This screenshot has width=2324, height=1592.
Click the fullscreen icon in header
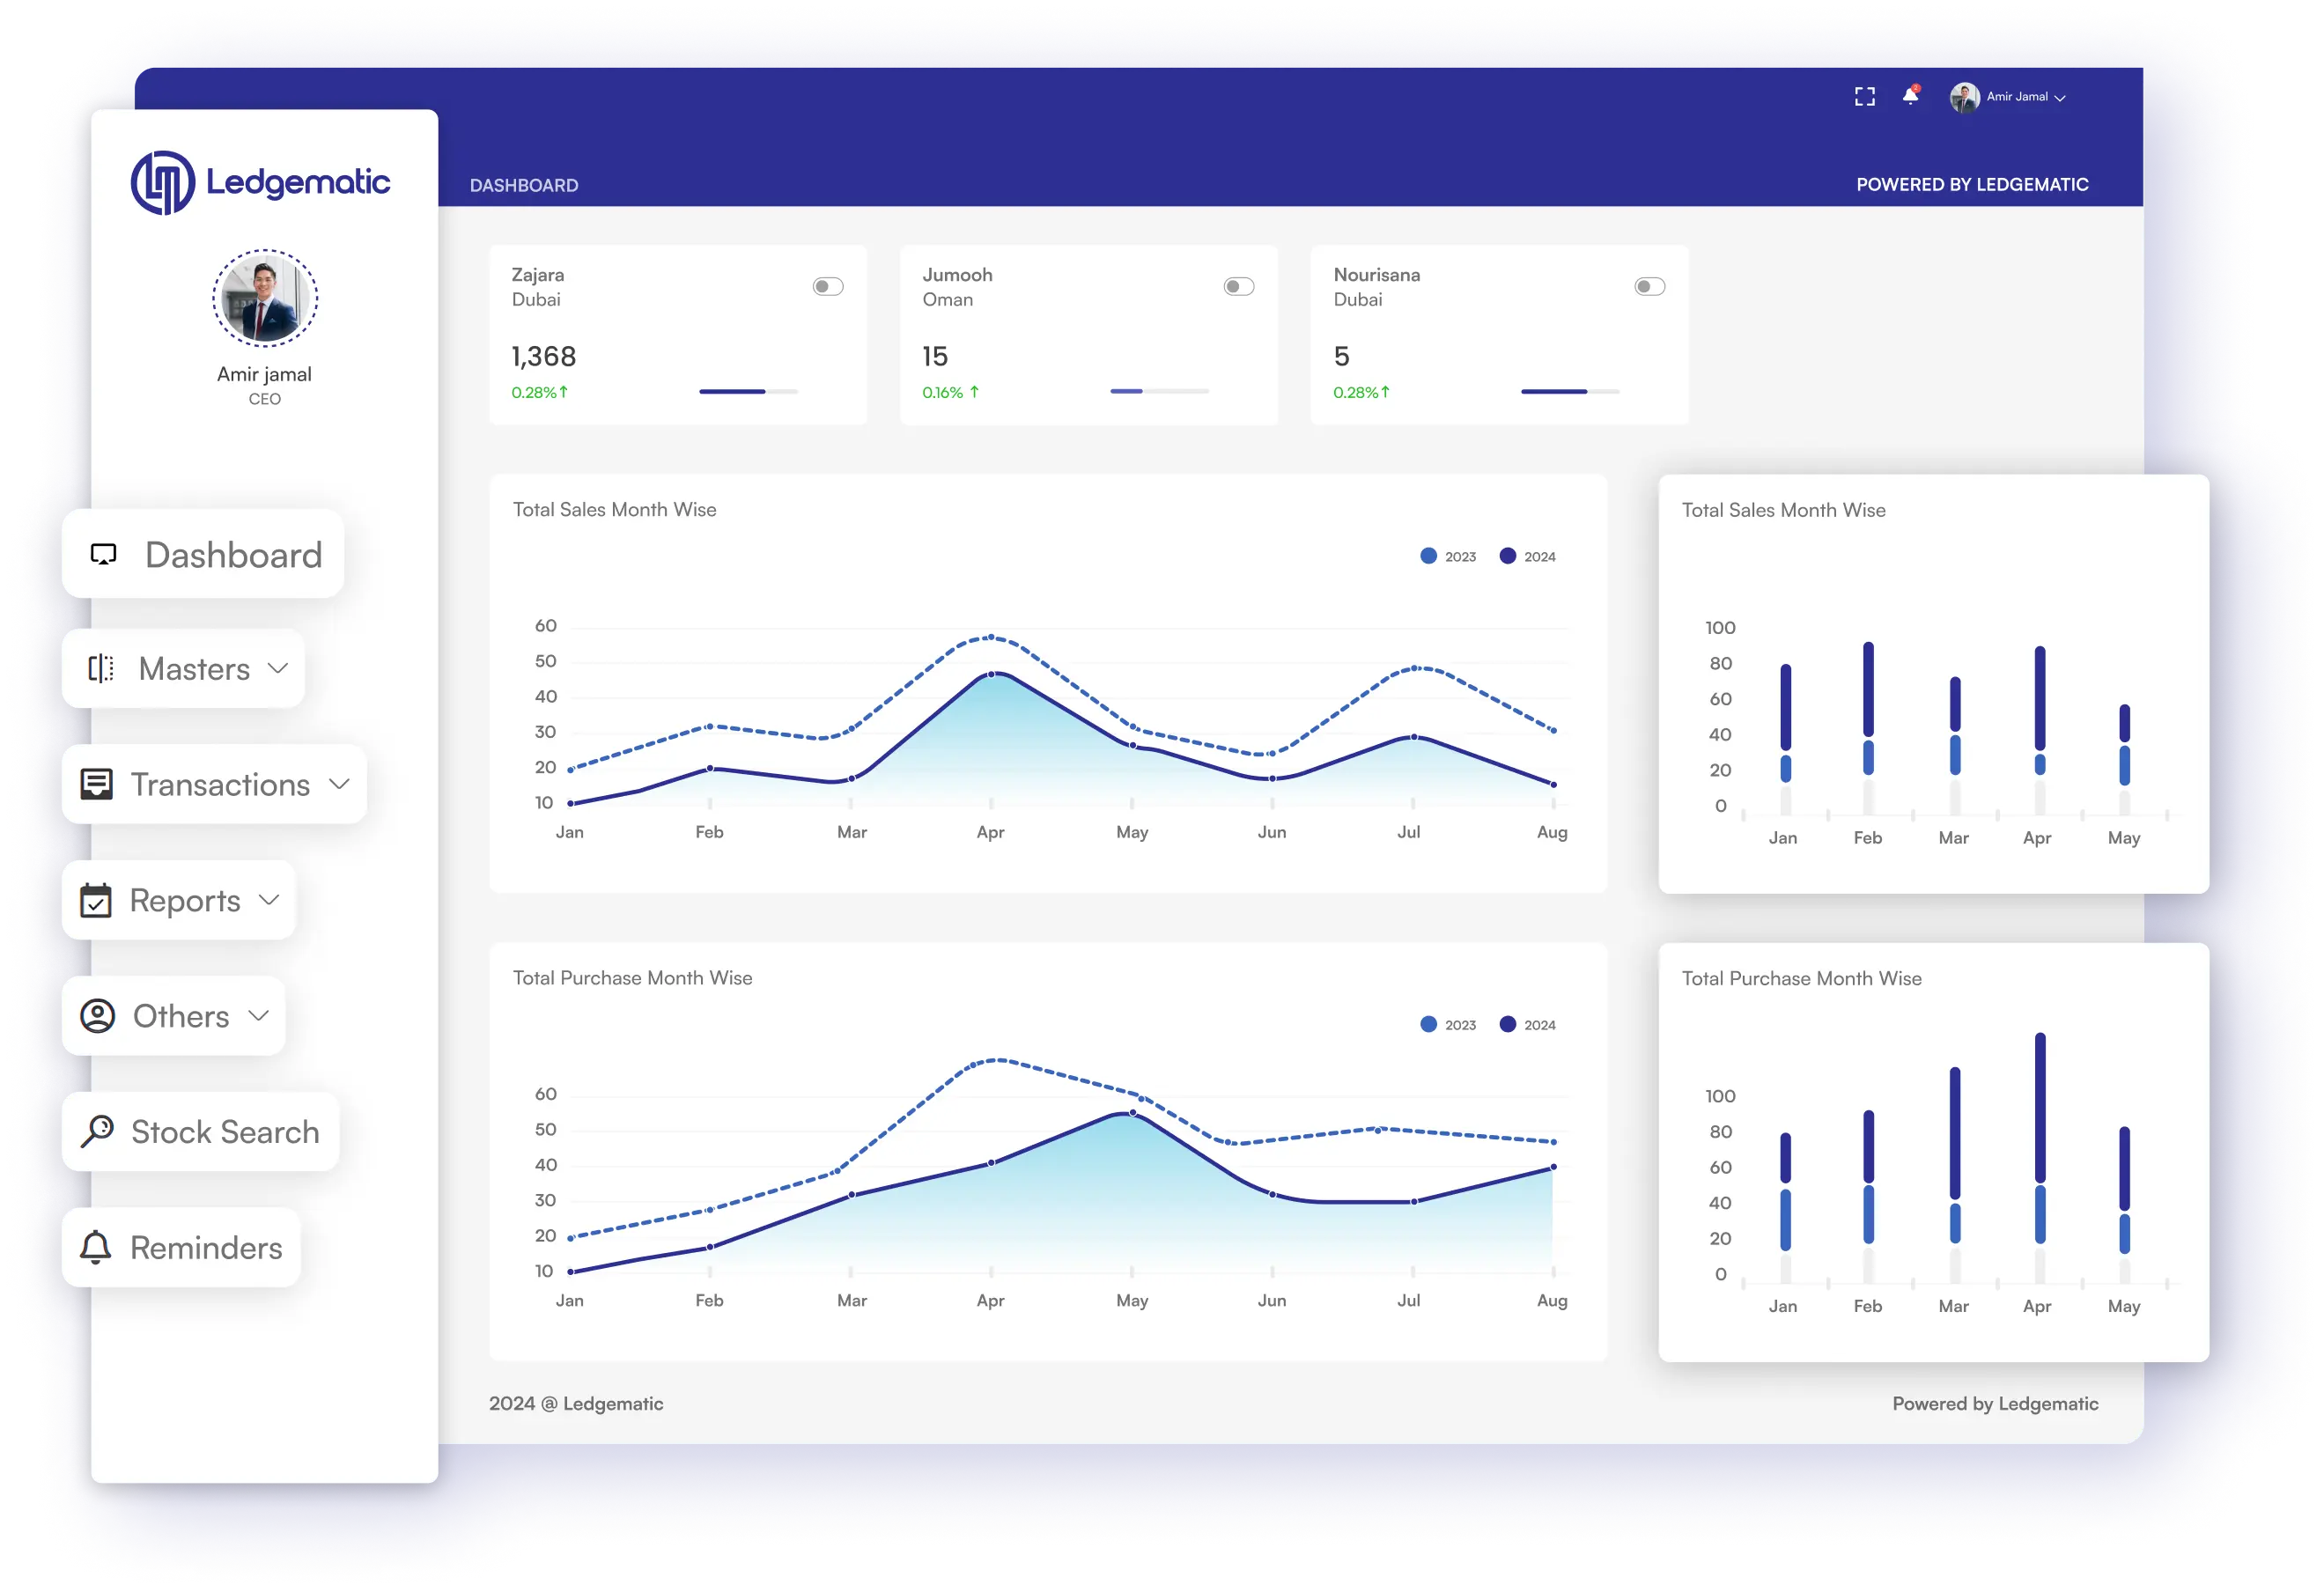tap(1864, 96)
